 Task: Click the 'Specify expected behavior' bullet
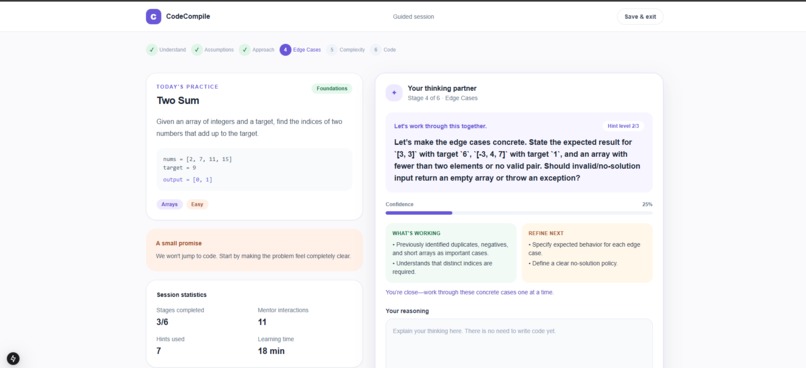[584, 249]
